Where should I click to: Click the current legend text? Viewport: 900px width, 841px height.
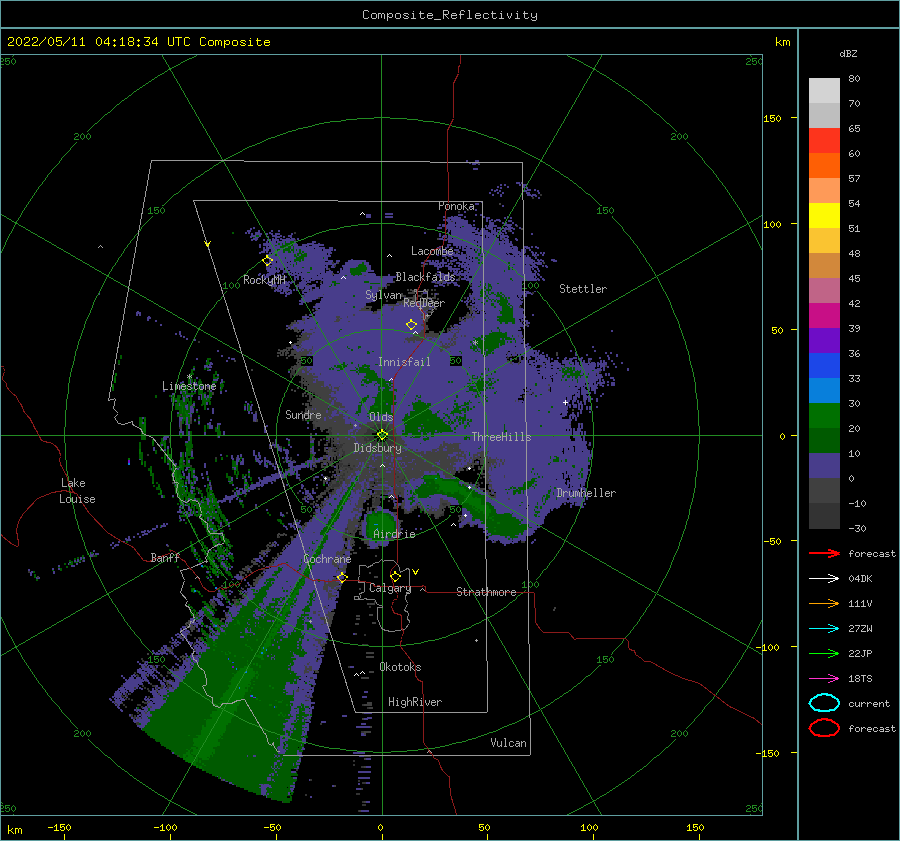point(869,703)
